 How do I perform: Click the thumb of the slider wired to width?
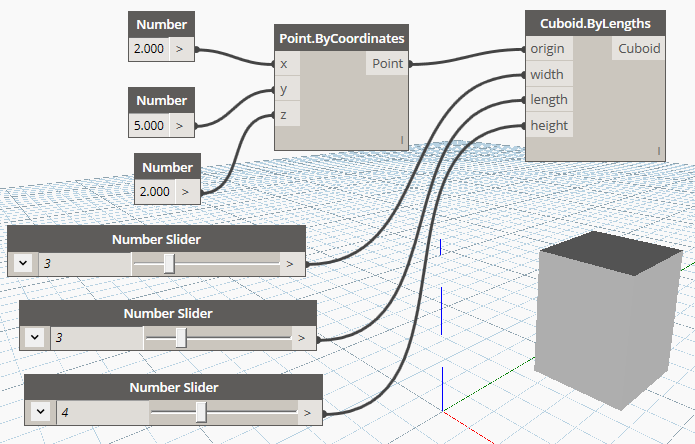point(169,264)
